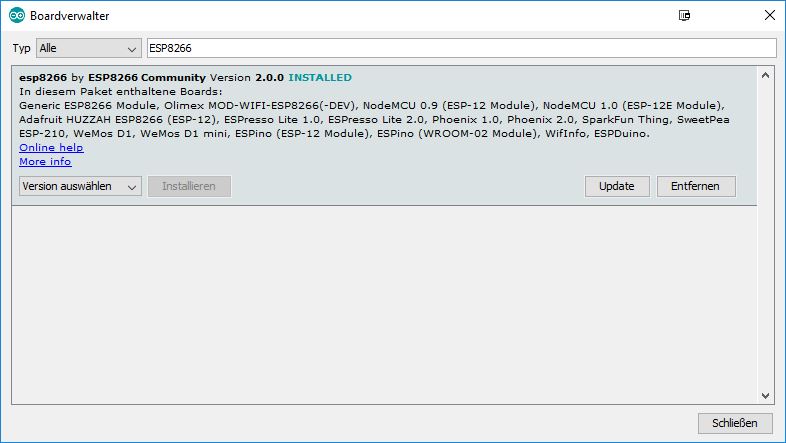786x443 pixels.
Task: Expand the Version auswählen dropdown
Action: point(80,186)
